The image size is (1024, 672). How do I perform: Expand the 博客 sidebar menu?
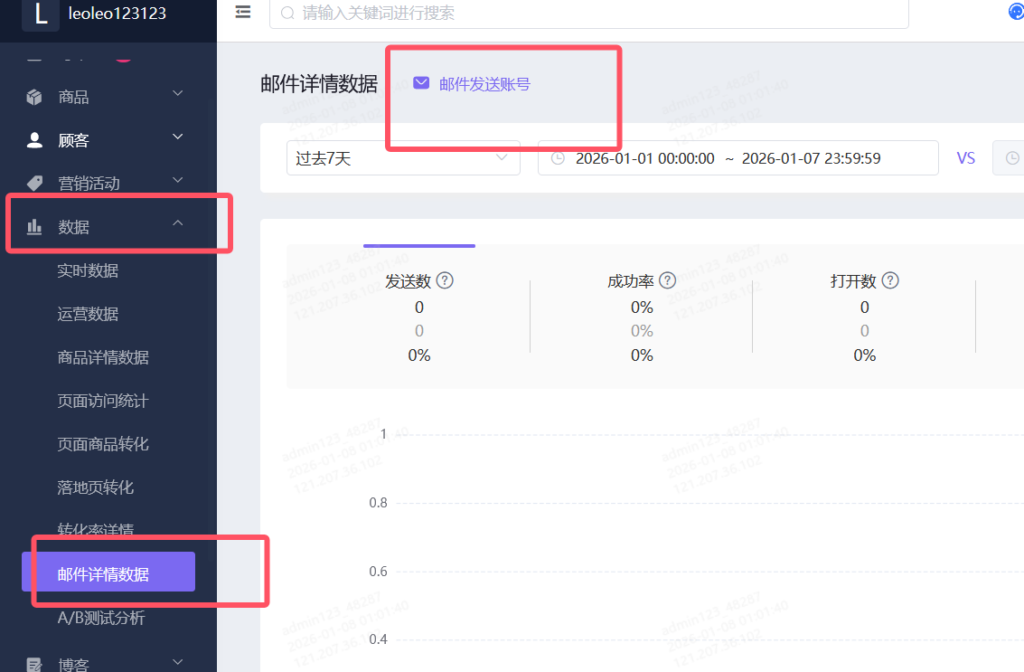[178, 661]
